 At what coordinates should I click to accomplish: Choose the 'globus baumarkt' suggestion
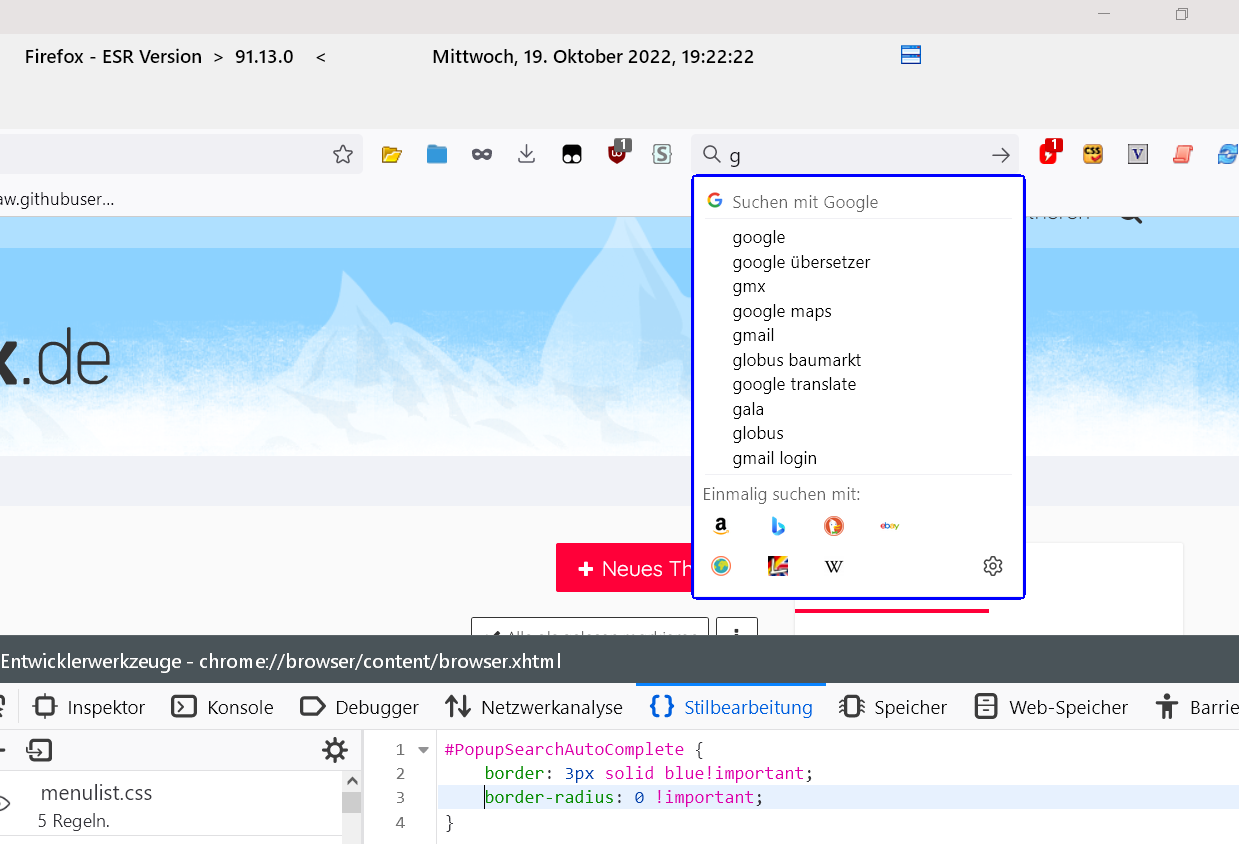pyautogui.click(x=858, y=360)
